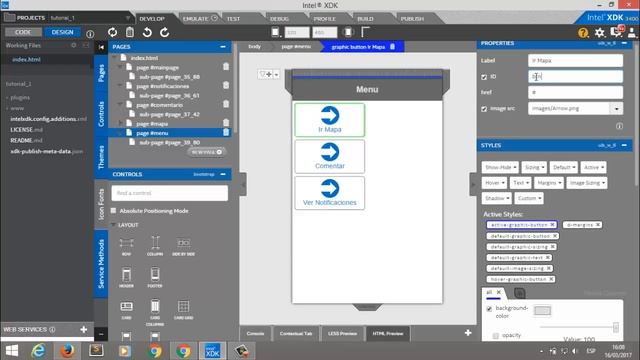Toggle Absolute Positioning Mode checkbox
Screen dimensions: 640x360
click(113, 211)
